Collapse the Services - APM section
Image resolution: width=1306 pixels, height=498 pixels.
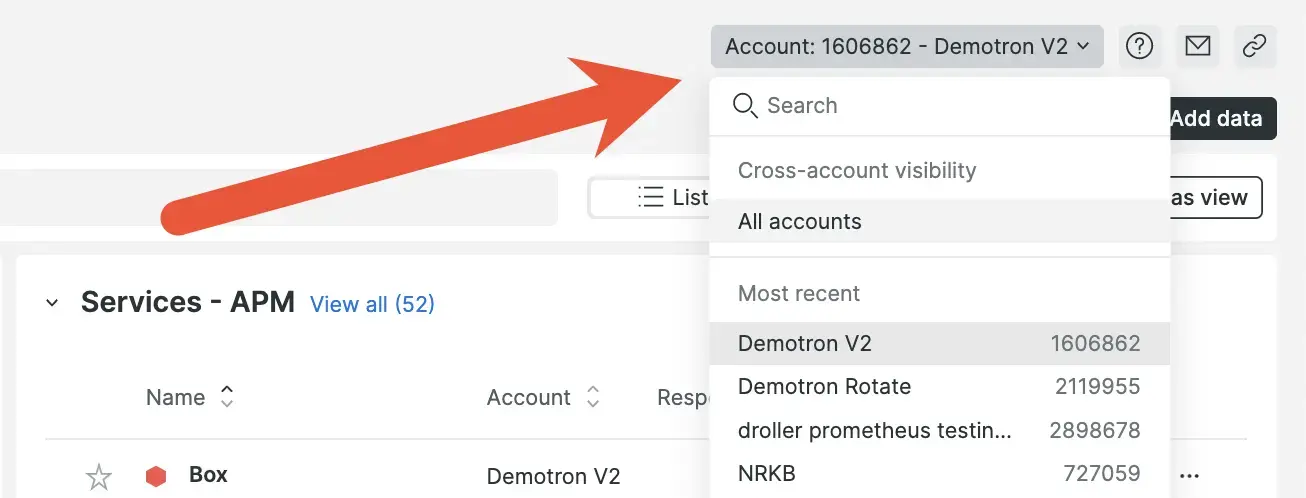[52, 303]
